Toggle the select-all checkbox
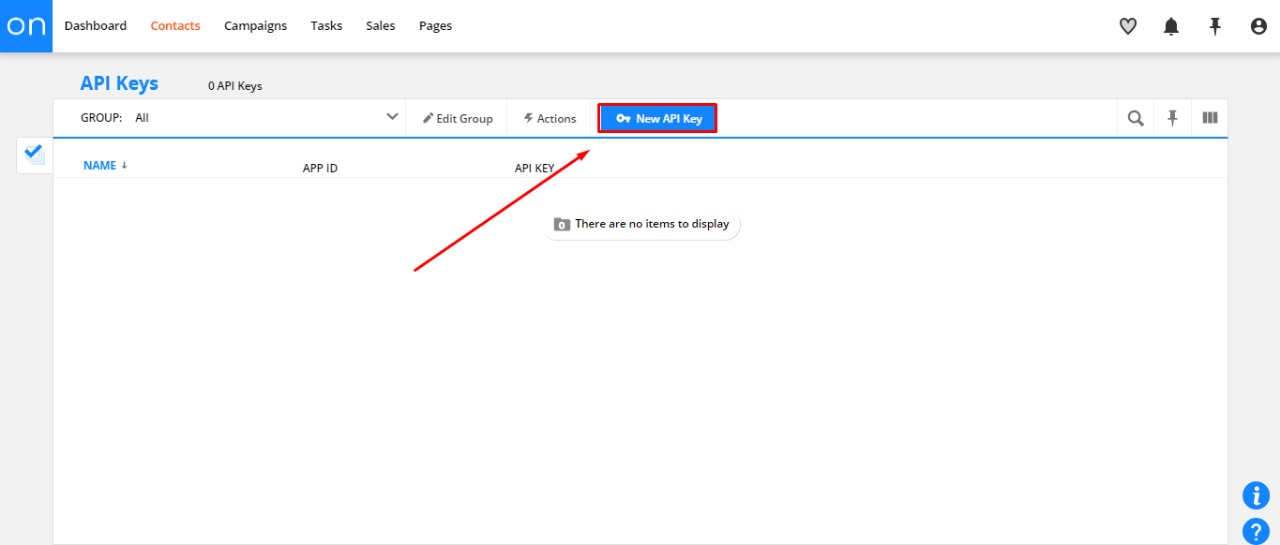The width and height of the screenshot is (1280, 545). [34, 153]
